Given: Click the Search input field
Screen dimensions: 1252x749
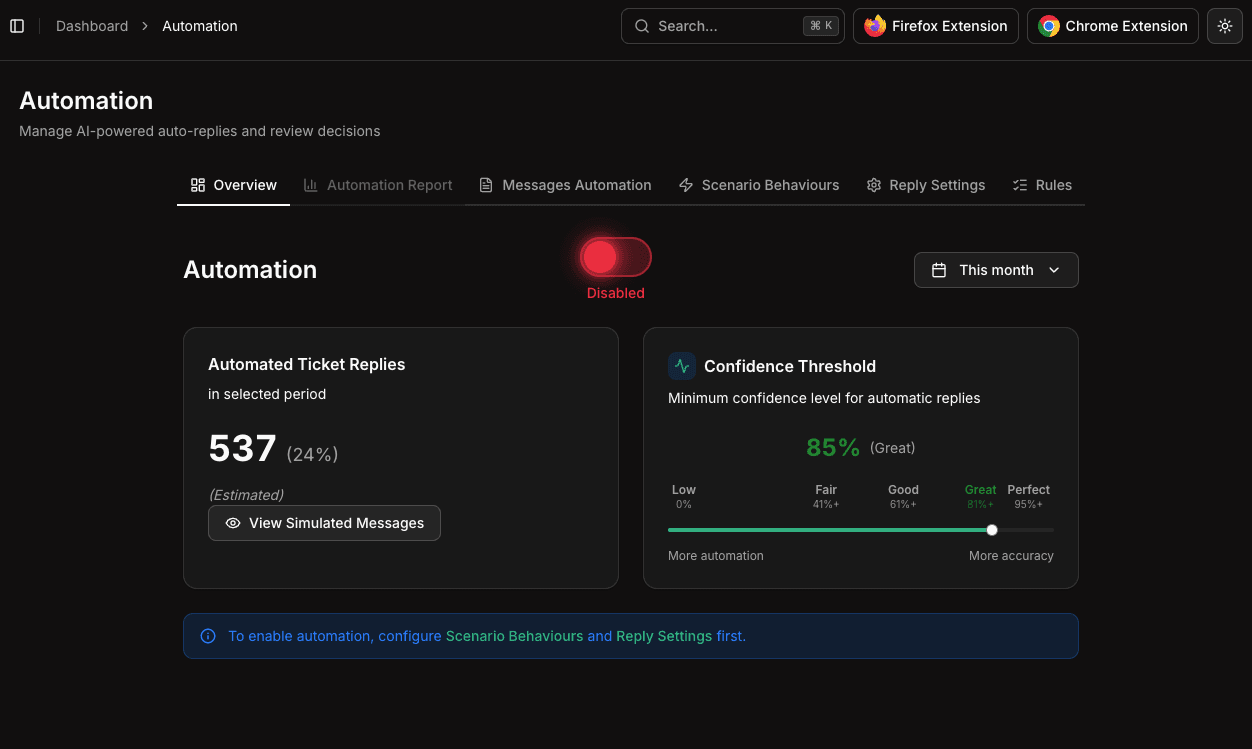Looking at the screenshot, I should point(733,26).
